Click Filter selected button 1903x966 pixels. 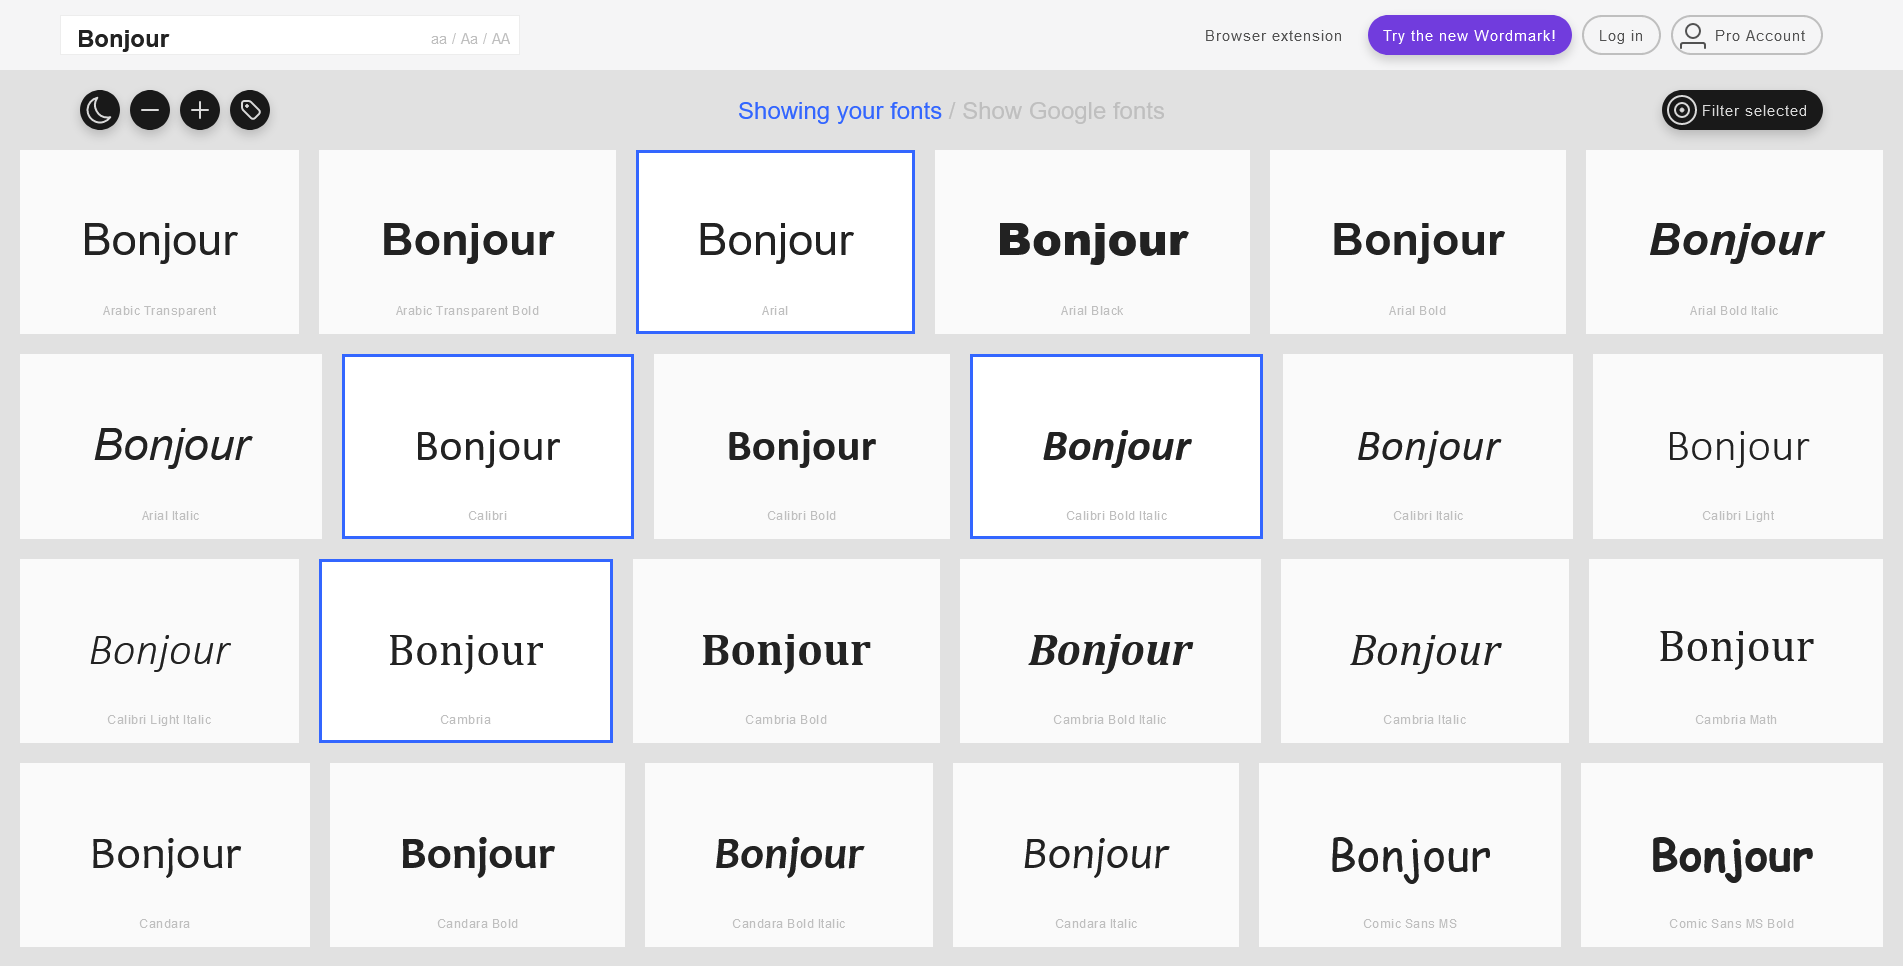click(1742, 110)
